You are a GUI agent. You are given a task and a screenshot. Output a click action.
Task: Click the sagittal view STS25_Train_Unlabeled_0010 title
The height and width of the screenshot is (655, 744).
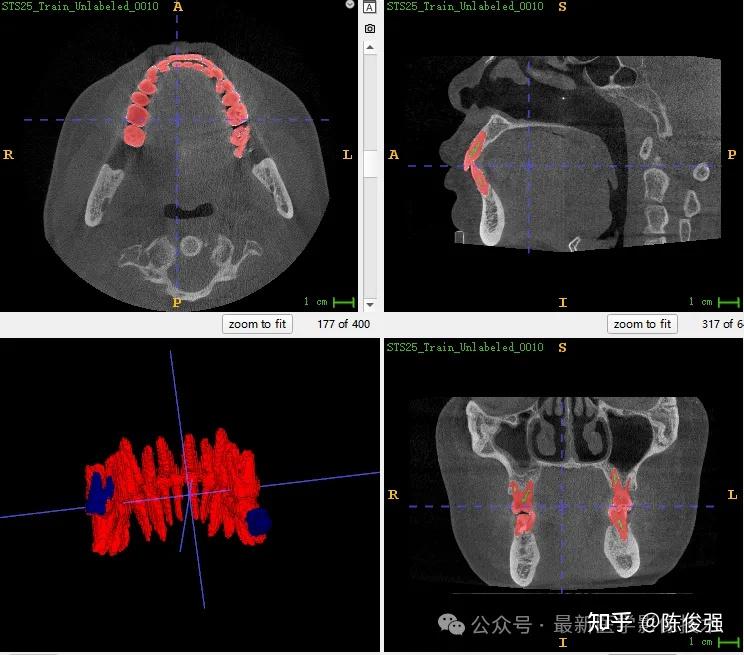[465, 6]
